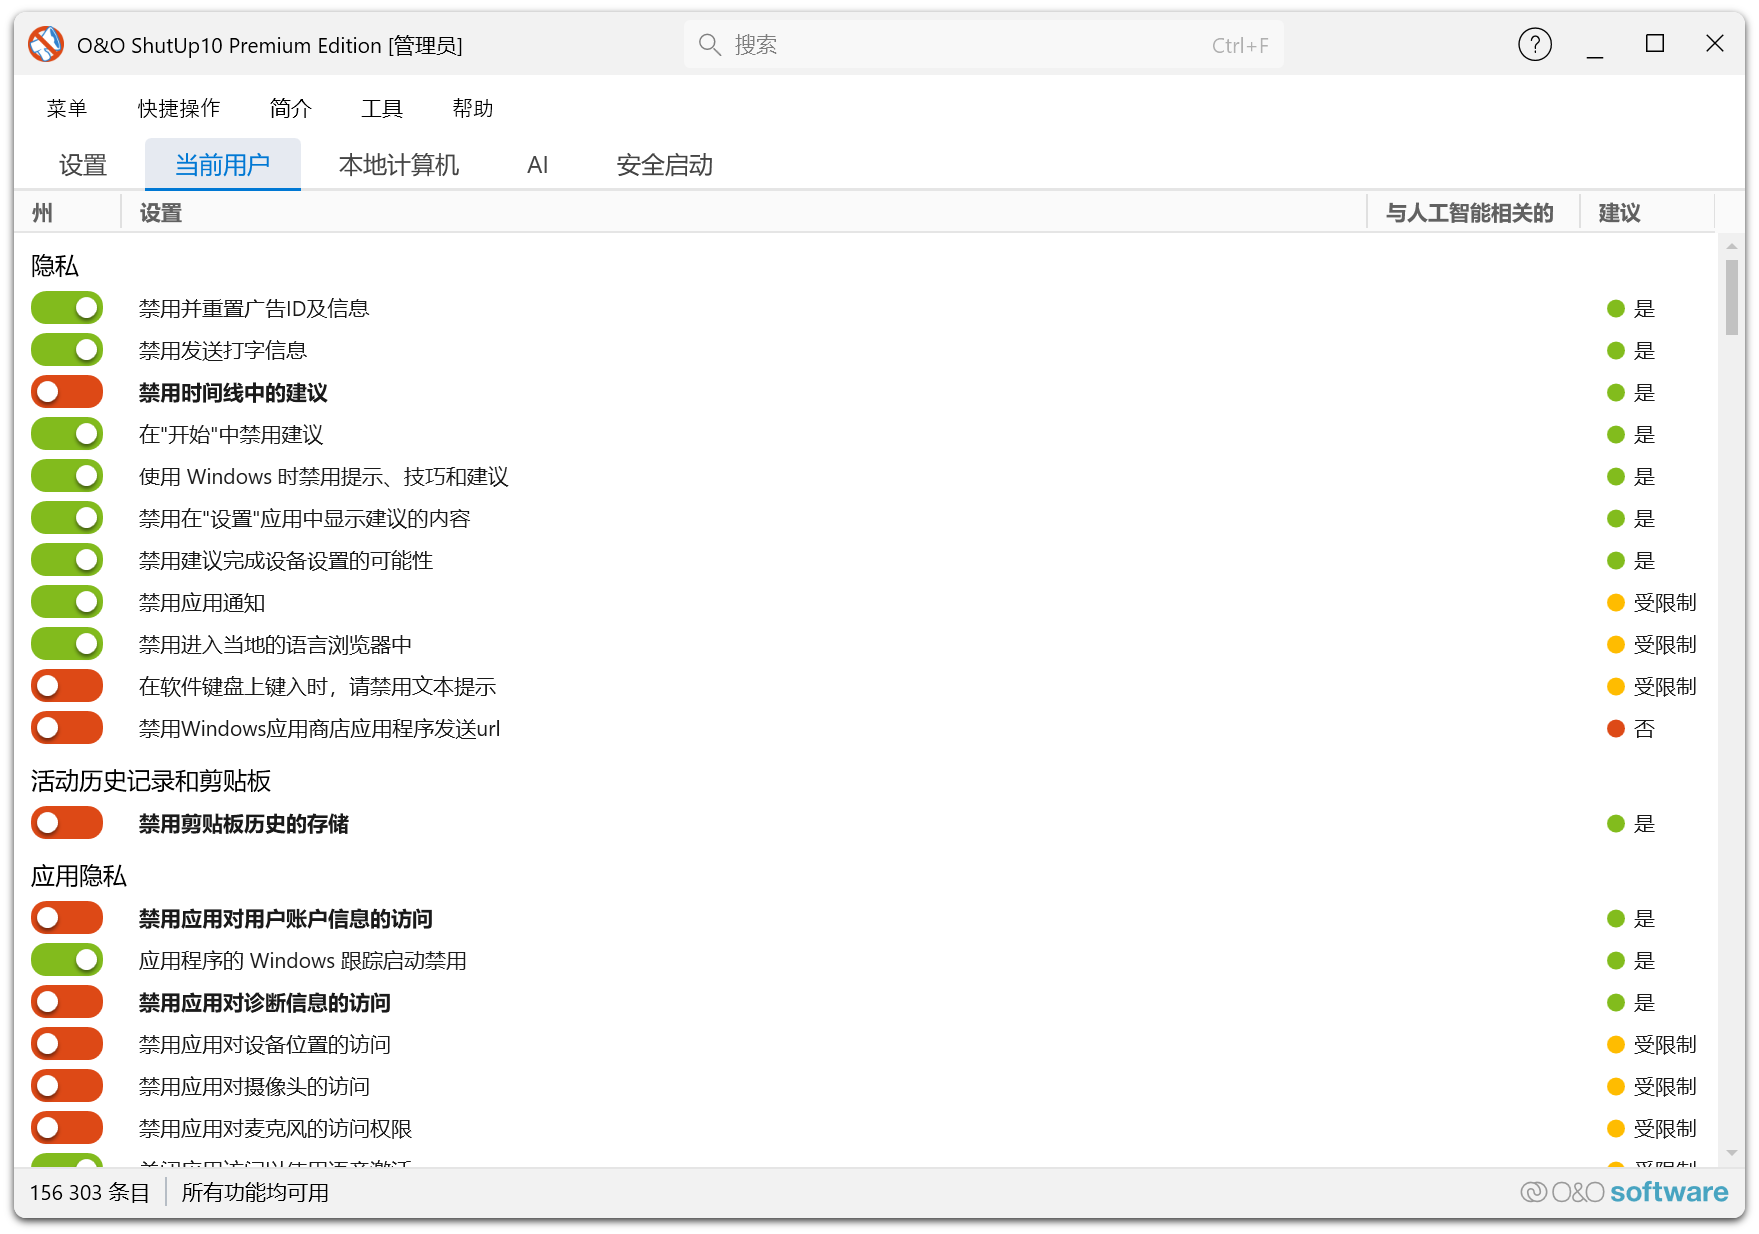Enable 禁用时间线中的建议 switch
1759x1234 pixels.
click(x=67, y=392)
